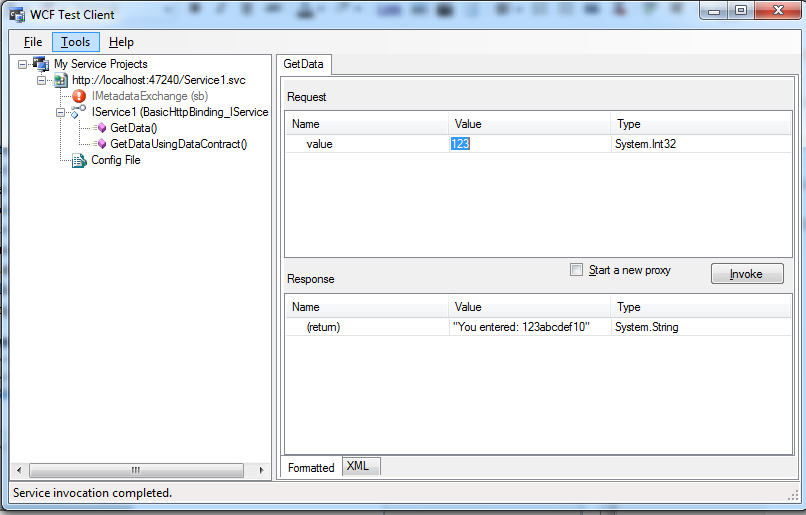Open the Help menu
This screenshot has width=806, height=515.
tap(121, 42)
